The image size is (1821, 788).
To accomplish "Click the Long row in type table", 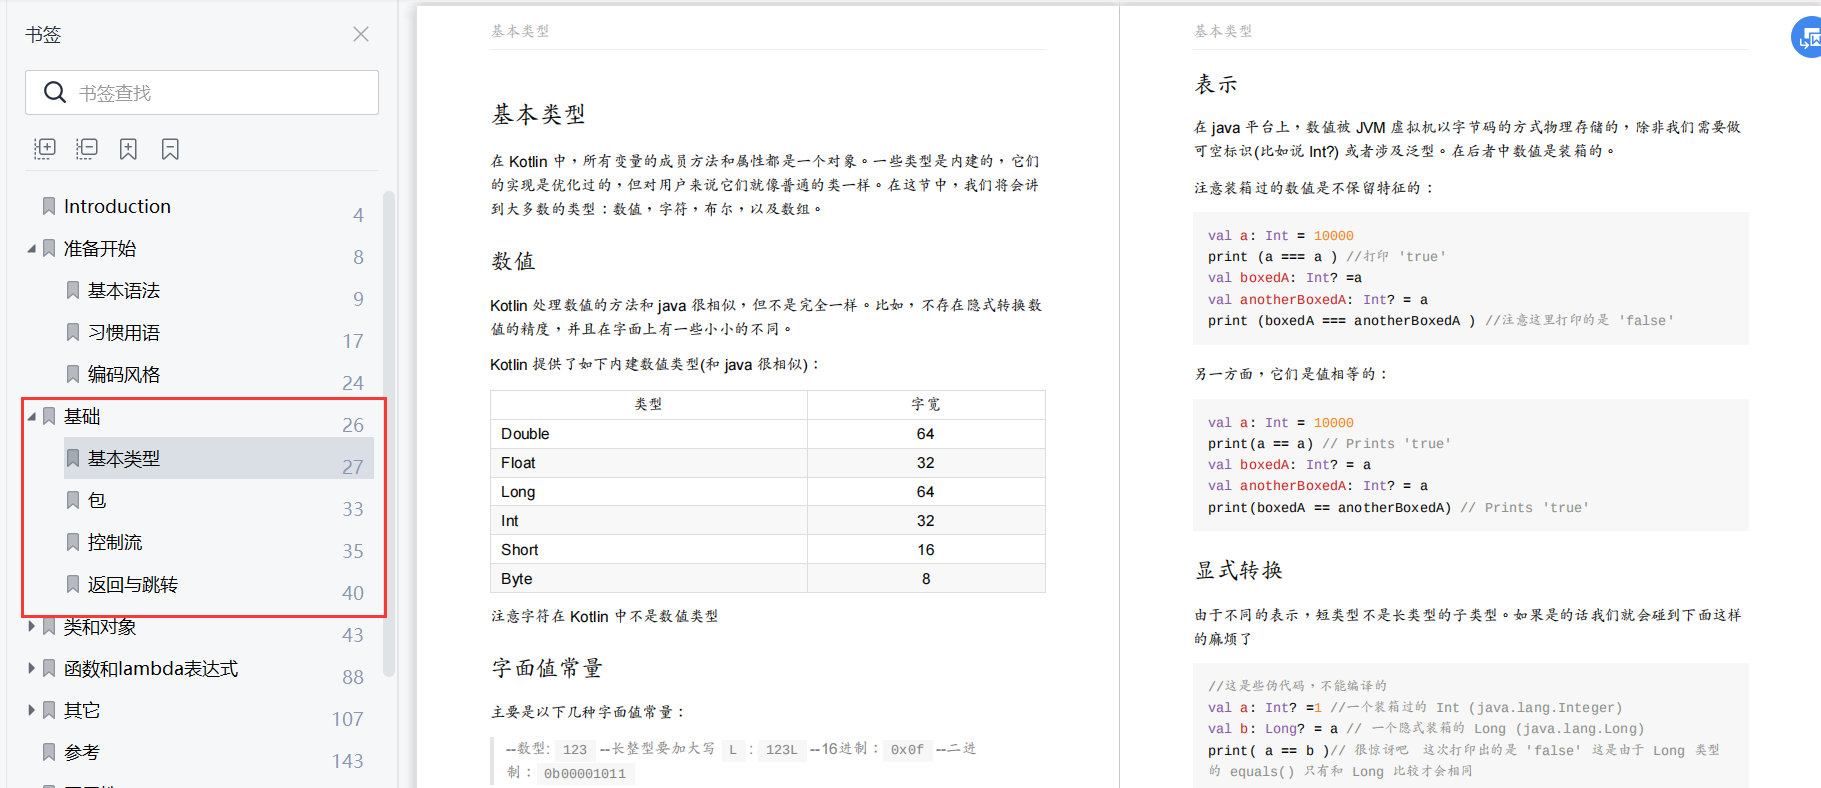I will [767, 492].
